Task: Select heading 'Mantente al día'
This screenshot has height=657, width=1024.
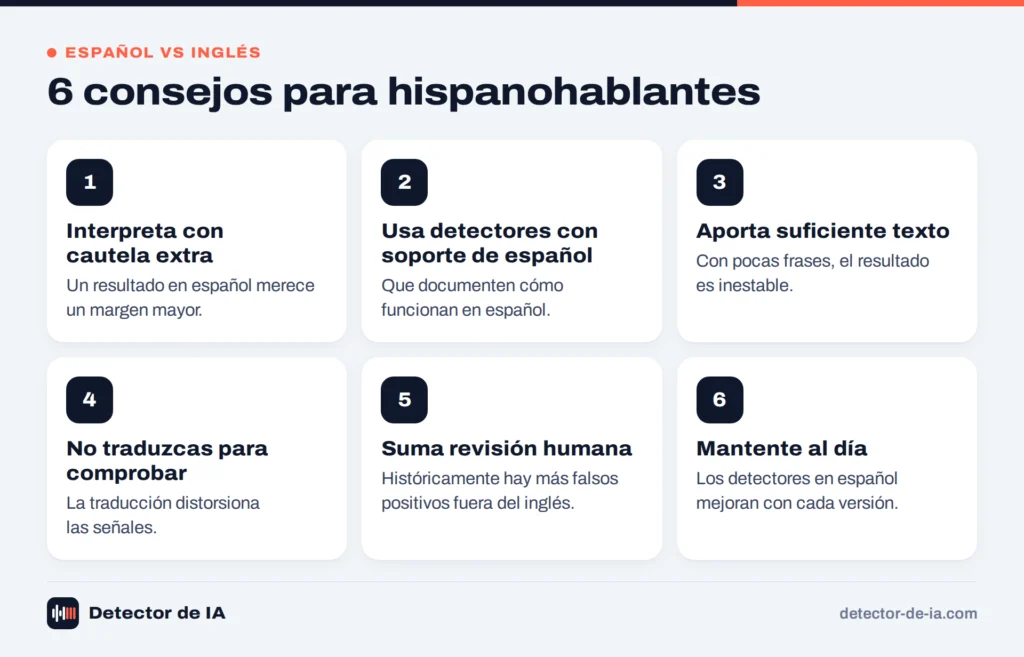Action: [x=781, y=449]
